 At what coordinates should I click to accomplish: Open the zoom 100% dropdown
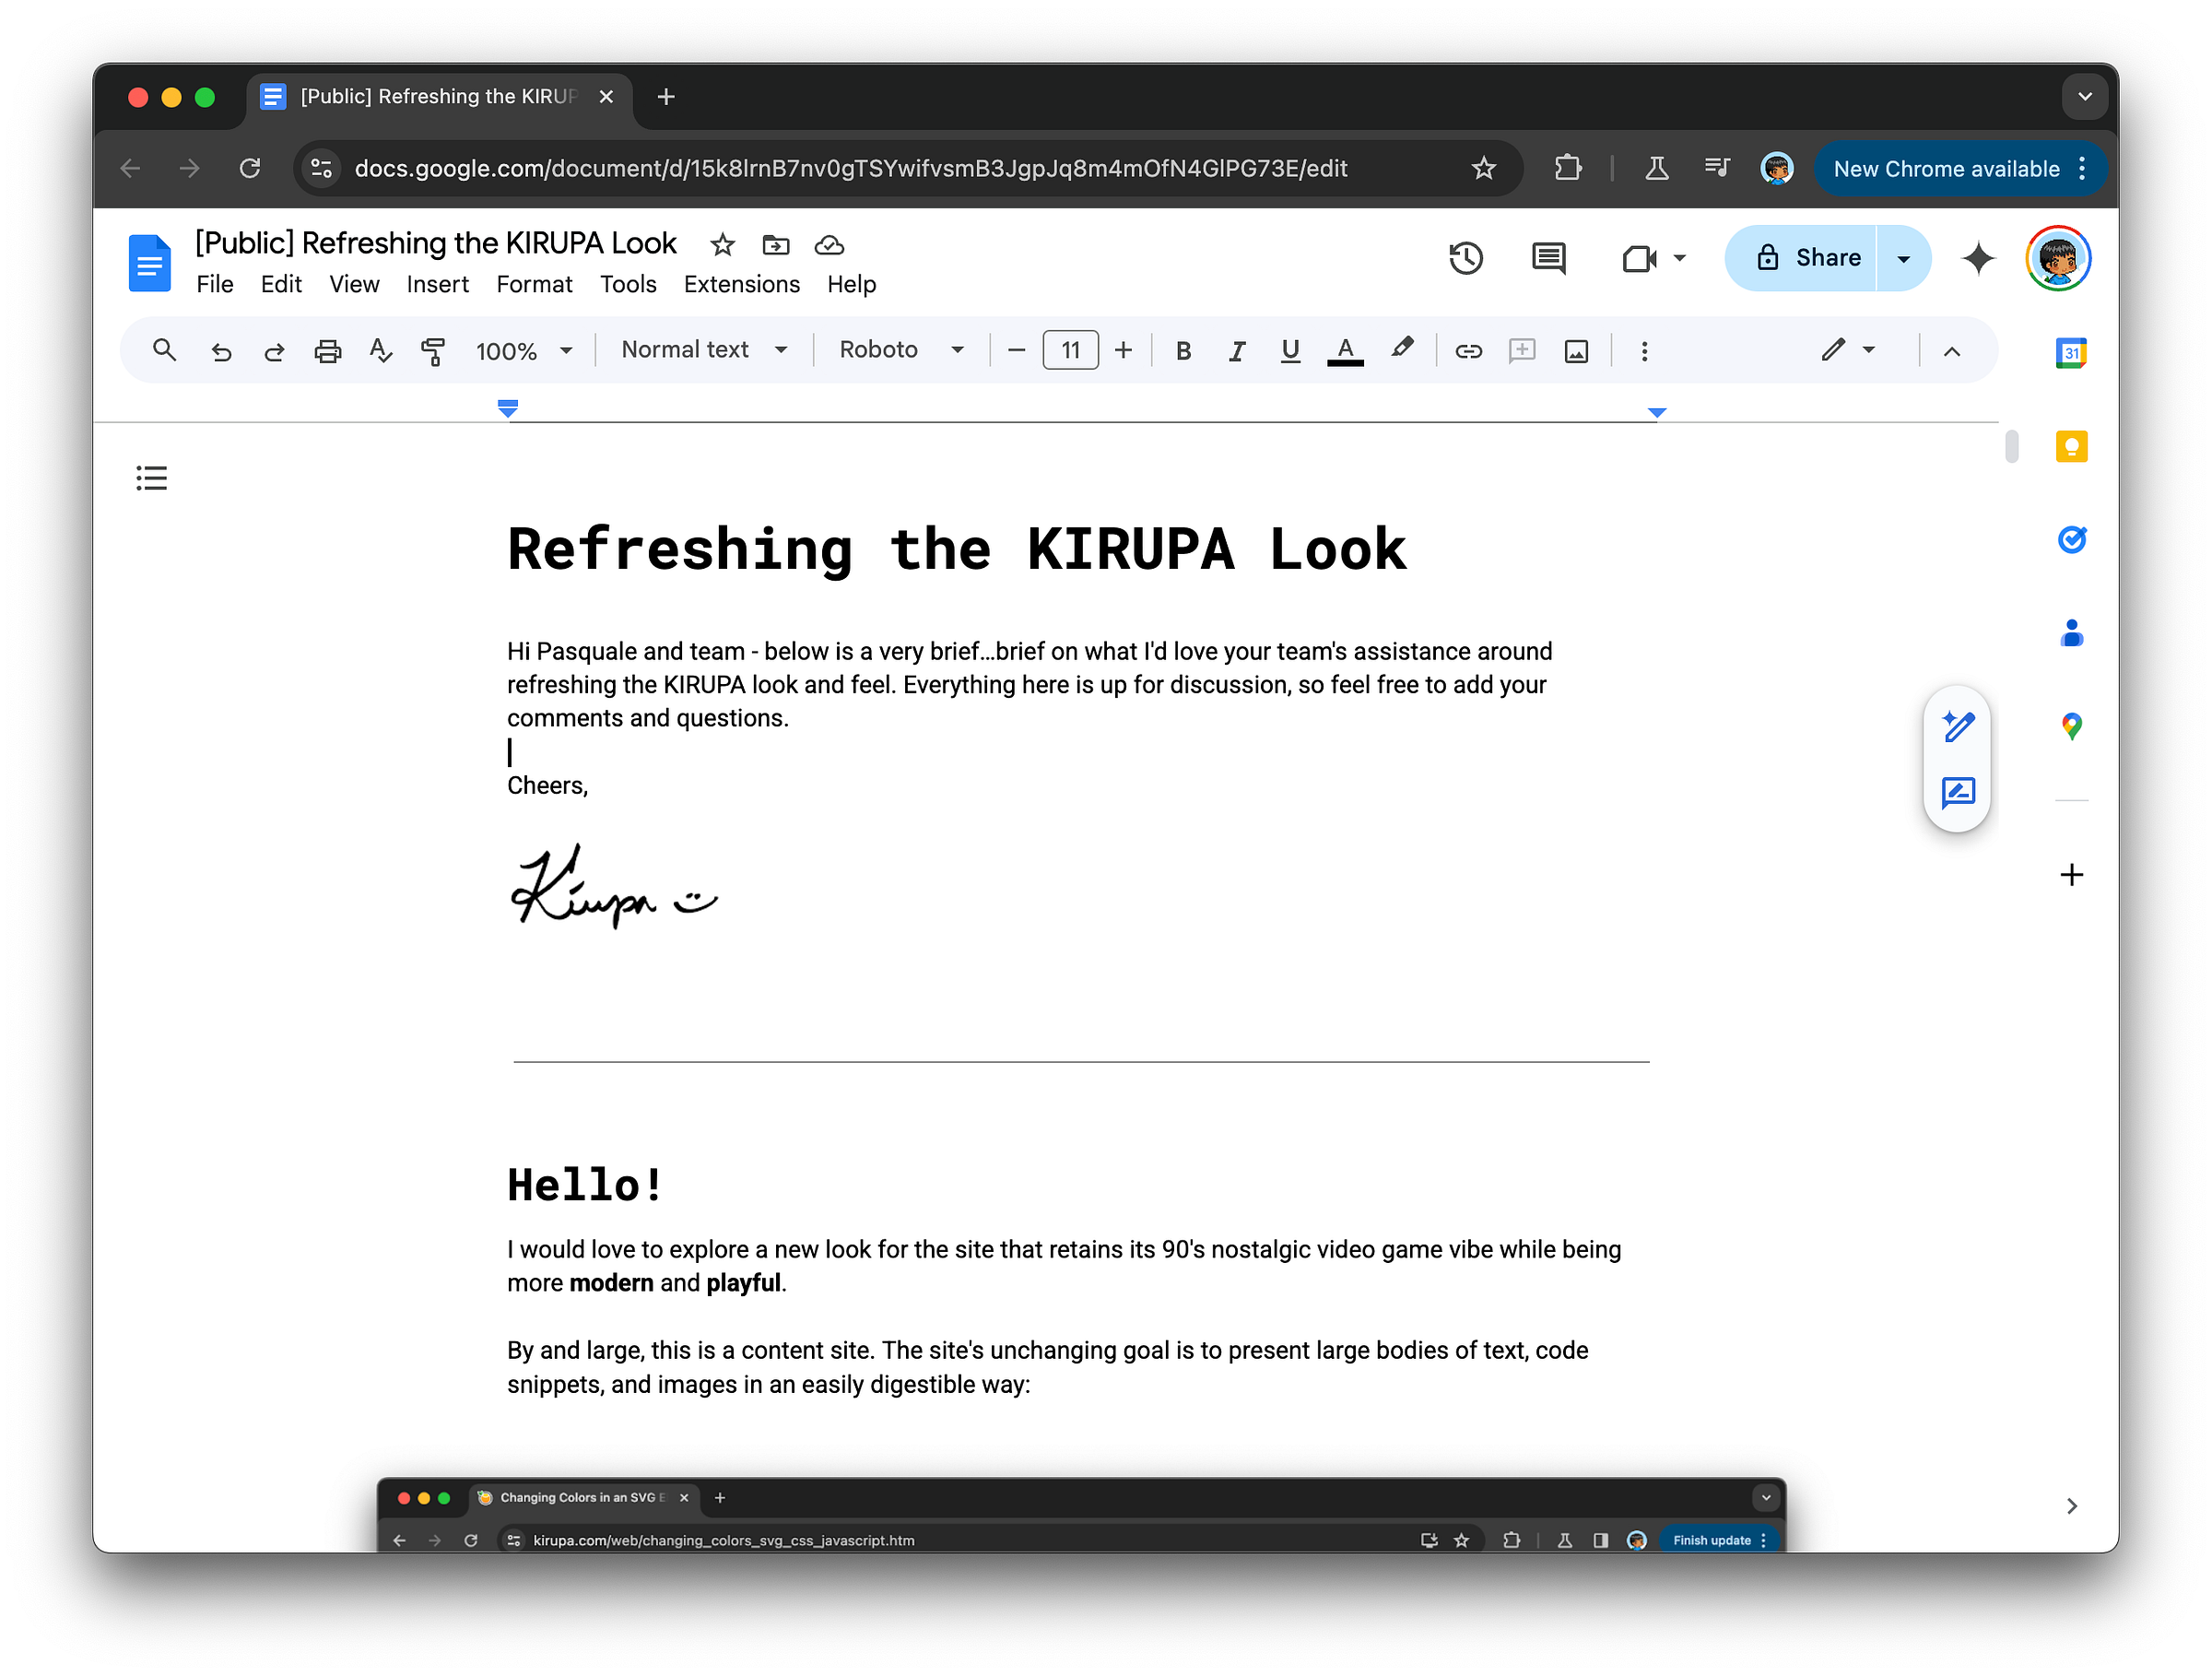(523, 351)
